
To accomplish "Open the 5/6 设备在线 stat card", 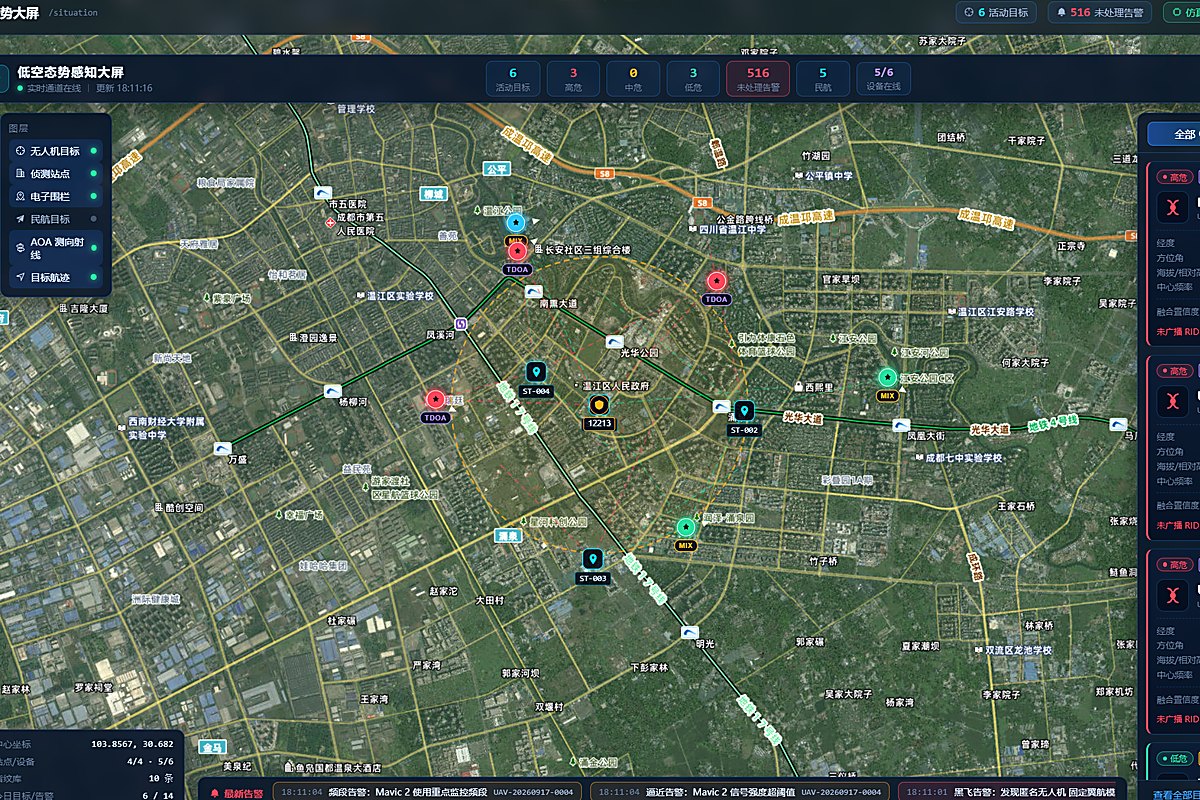I will 884,79.
